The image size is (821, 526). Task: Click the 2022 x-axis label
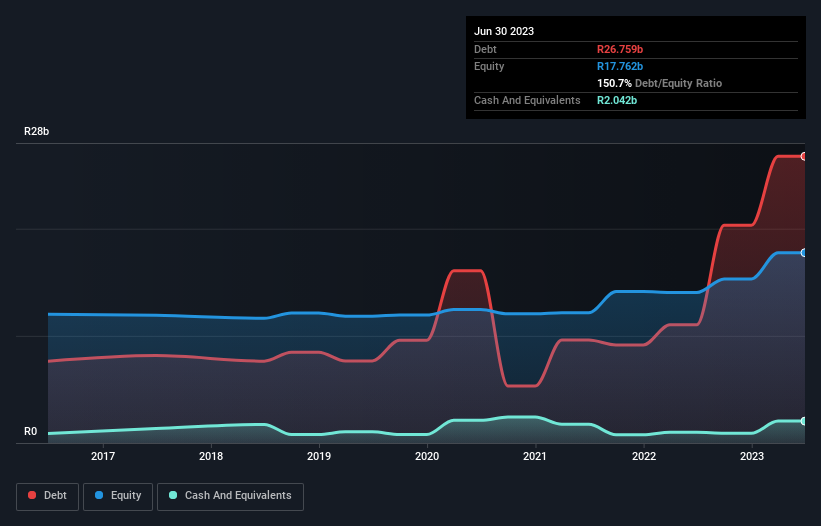click(x=644, y=456)
